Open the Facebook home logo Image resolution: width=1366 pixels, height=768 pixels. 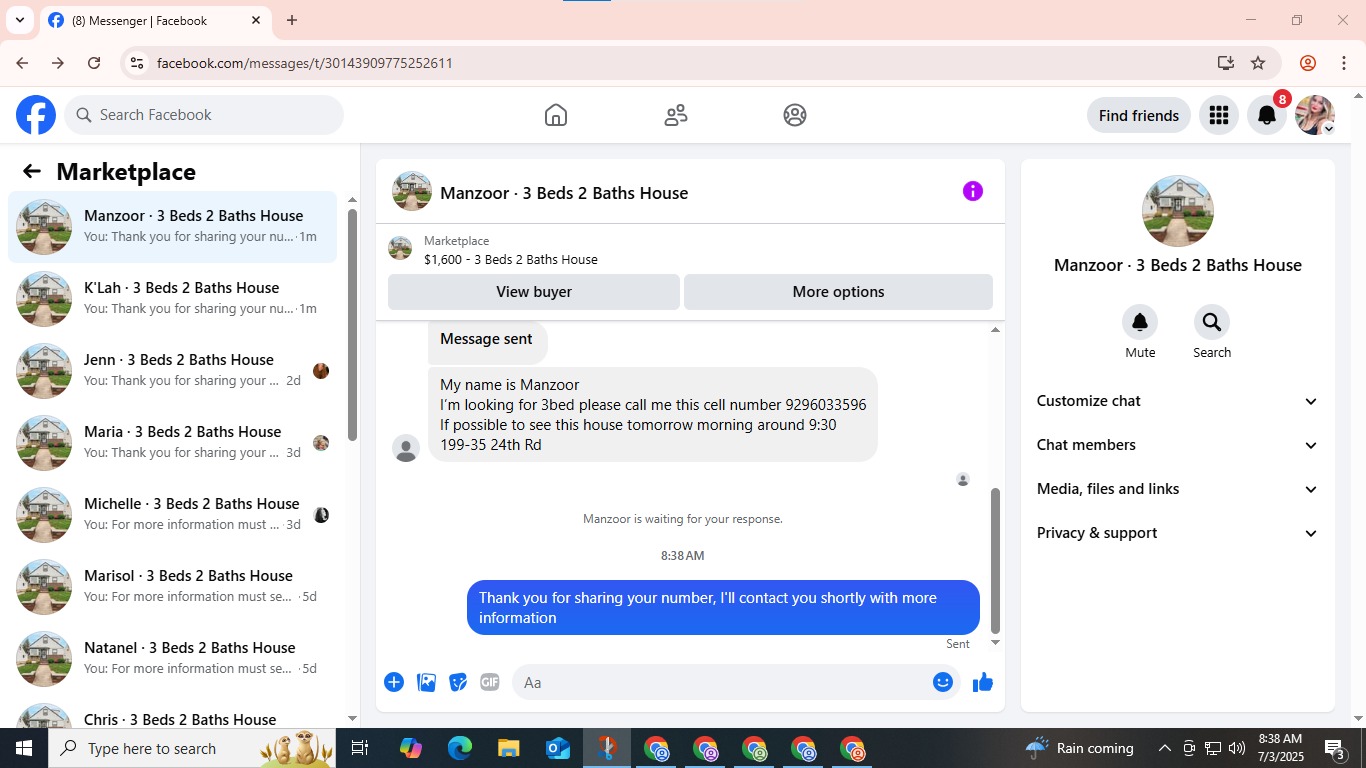click(x=36, y=115)
